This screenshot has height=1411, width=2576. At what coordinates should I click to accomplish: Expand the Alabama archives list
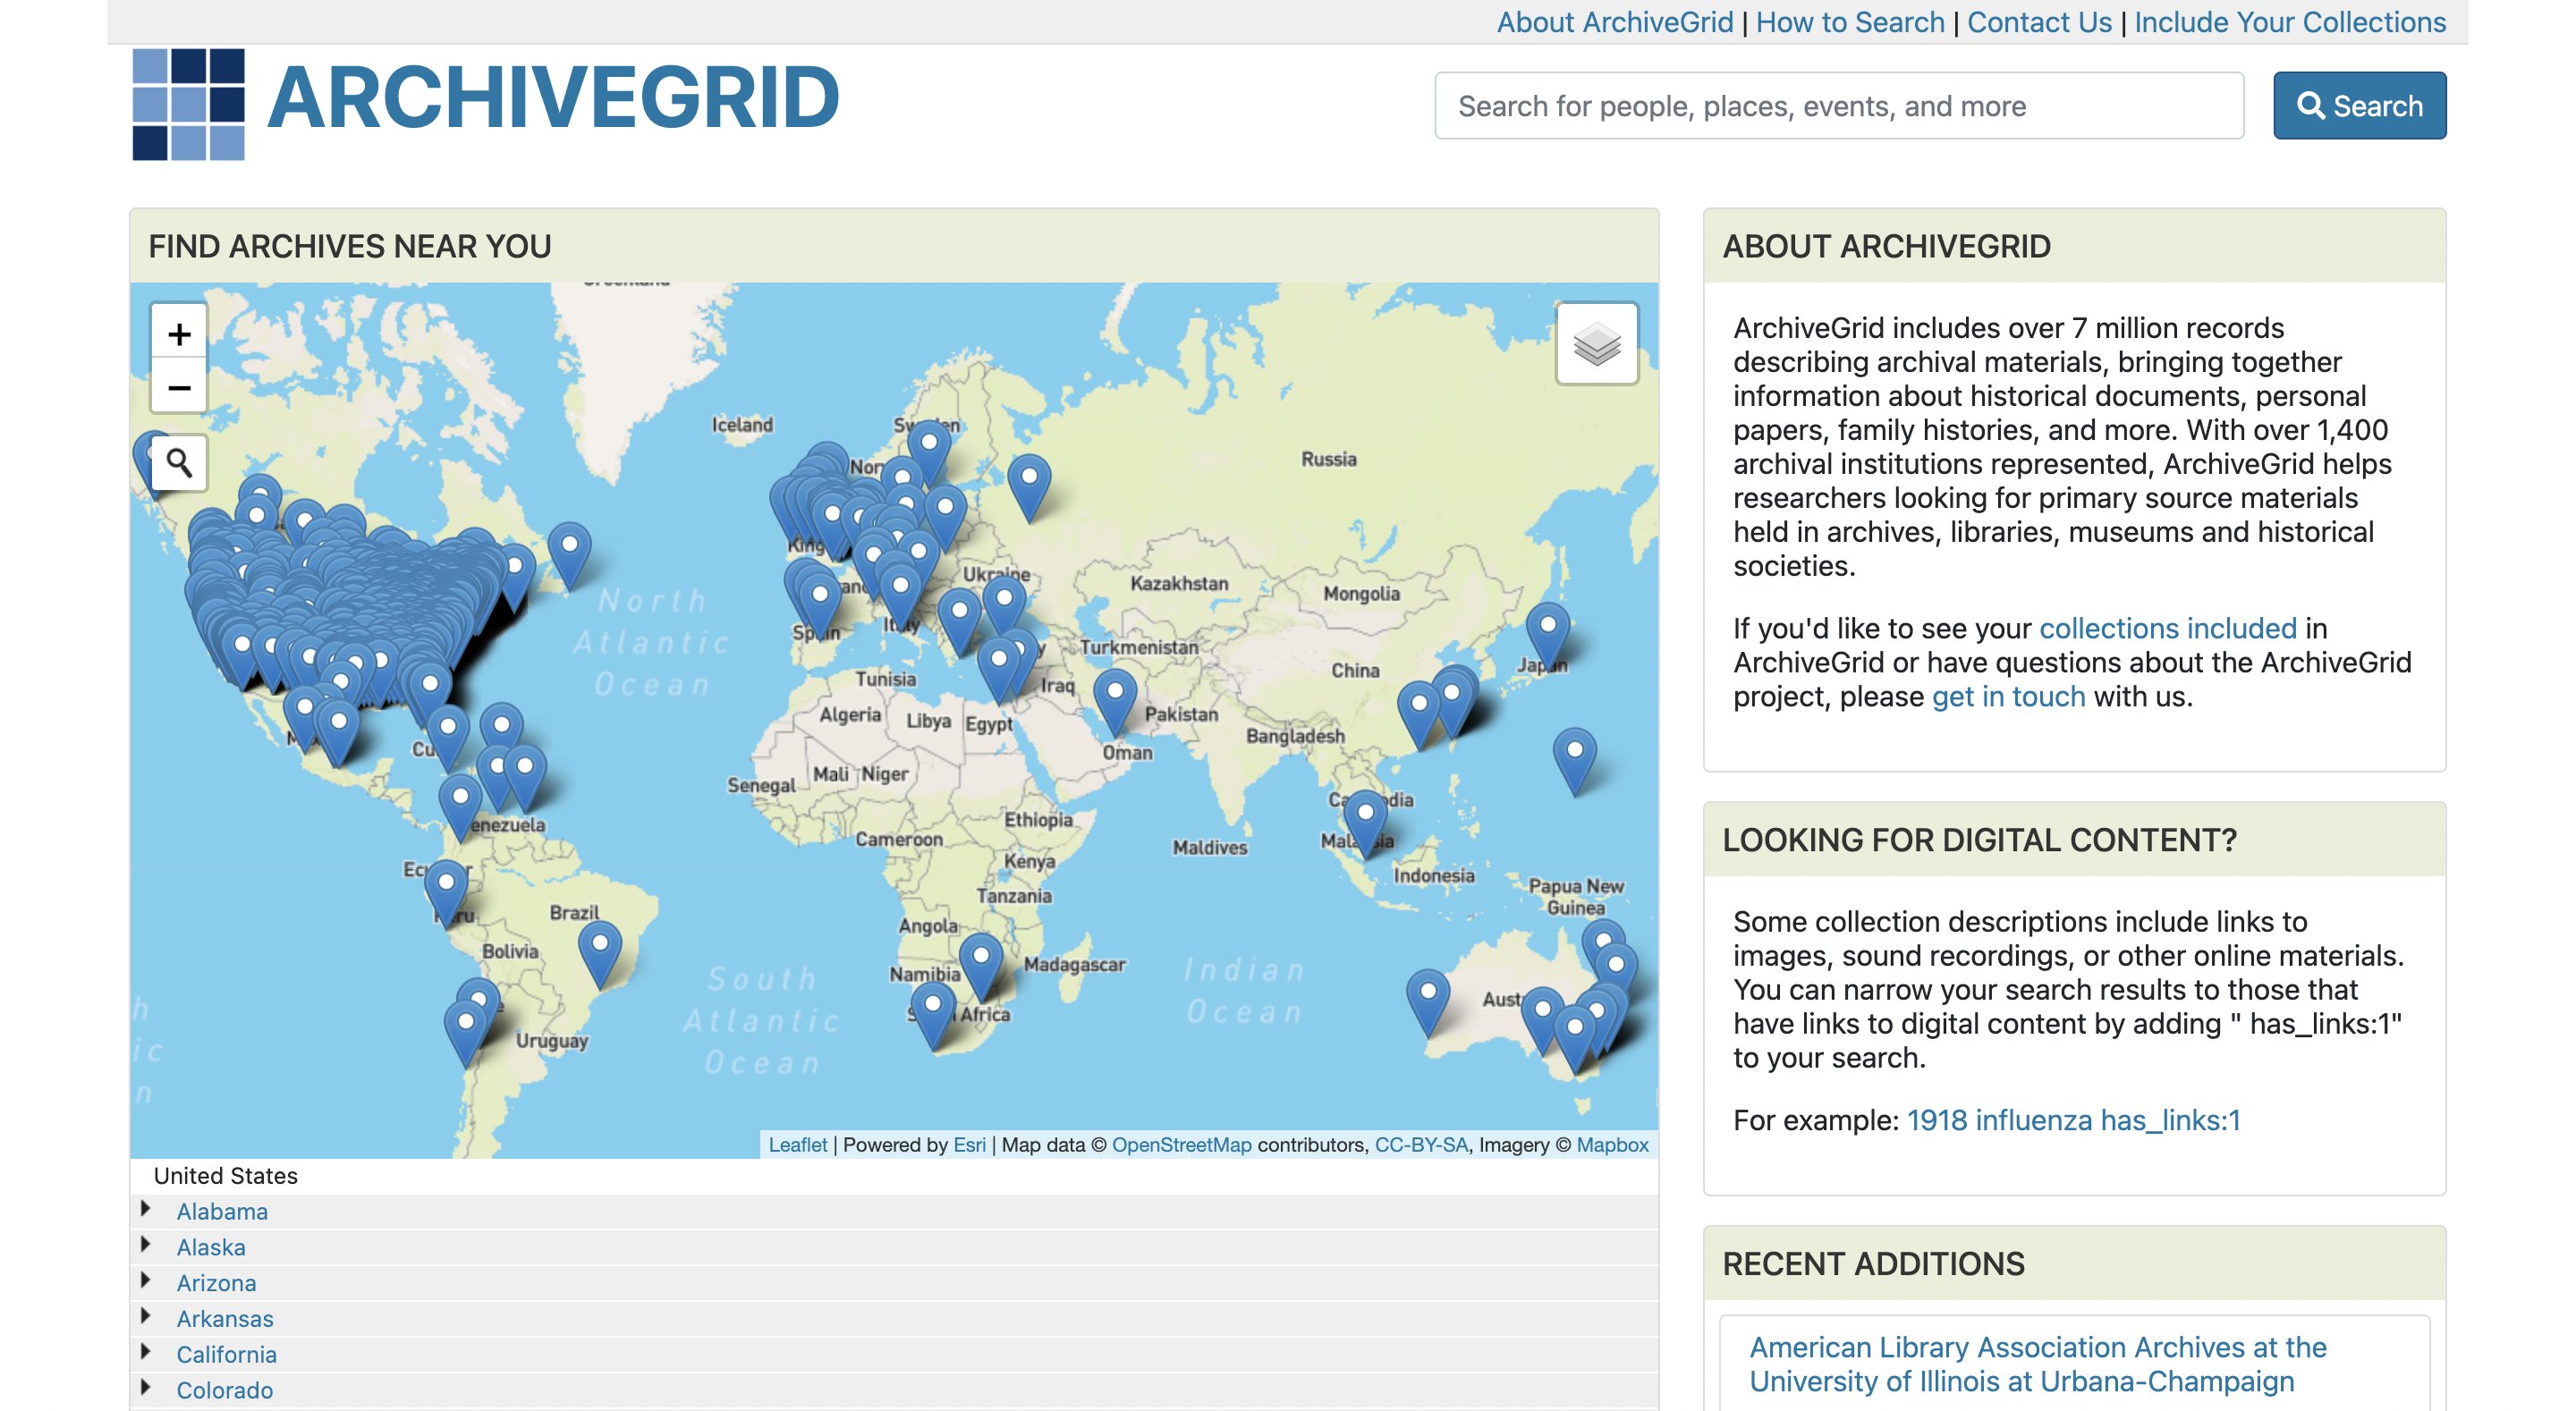point(222,1211)
